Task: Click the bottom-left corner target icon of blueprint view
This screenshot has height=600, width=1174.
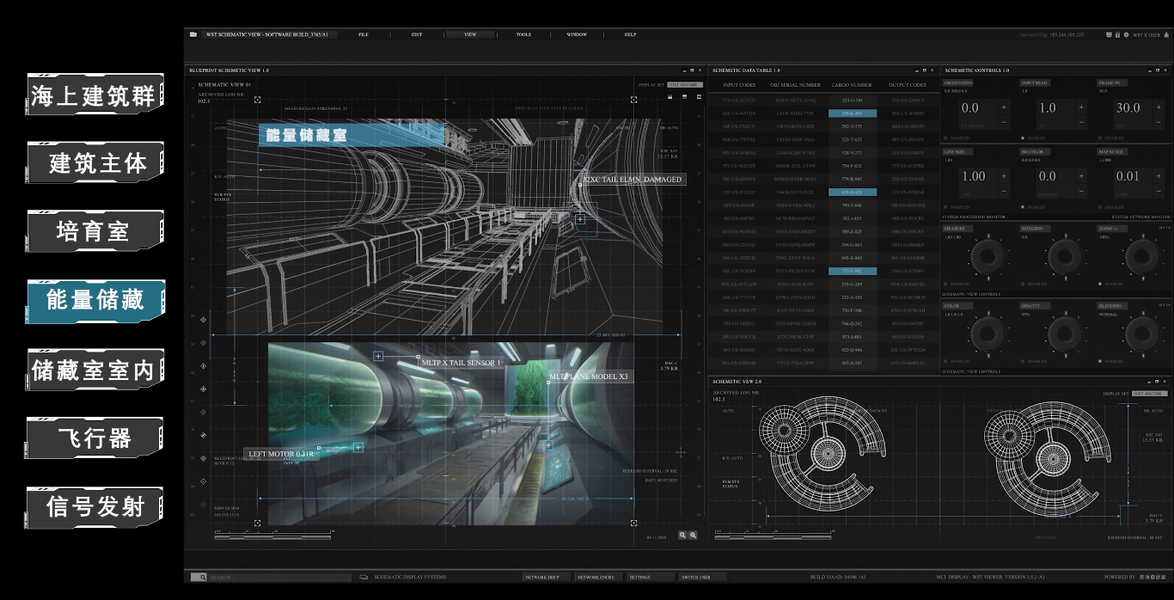Action: coord(258,522)
